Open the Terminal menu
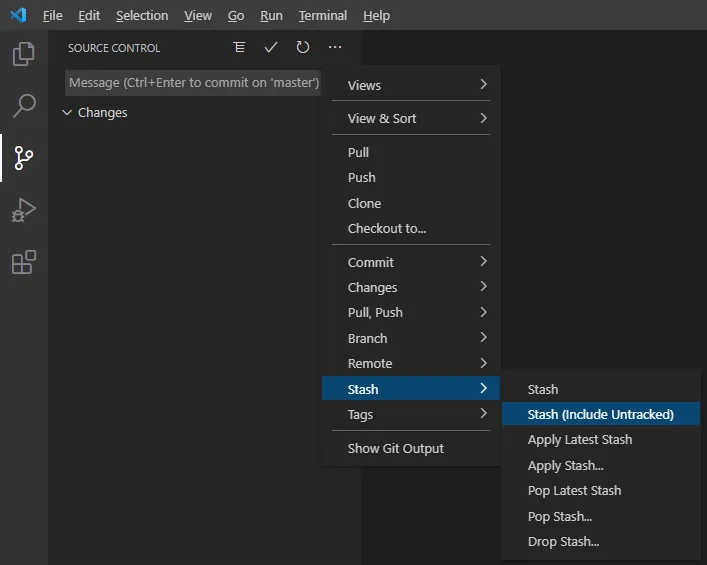Screen dimensions: 707x565 click(323, 16)
